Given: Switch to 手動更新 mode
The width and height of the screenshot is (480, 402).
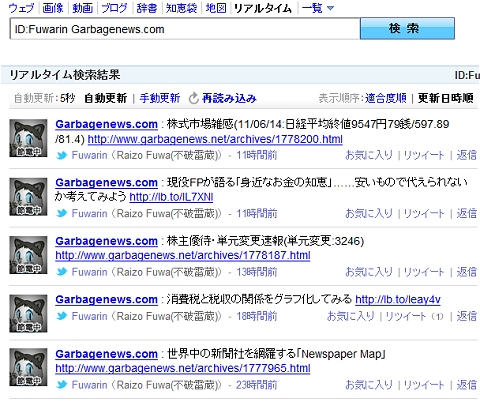Looking at the screenshot, I should click(160, 98).
